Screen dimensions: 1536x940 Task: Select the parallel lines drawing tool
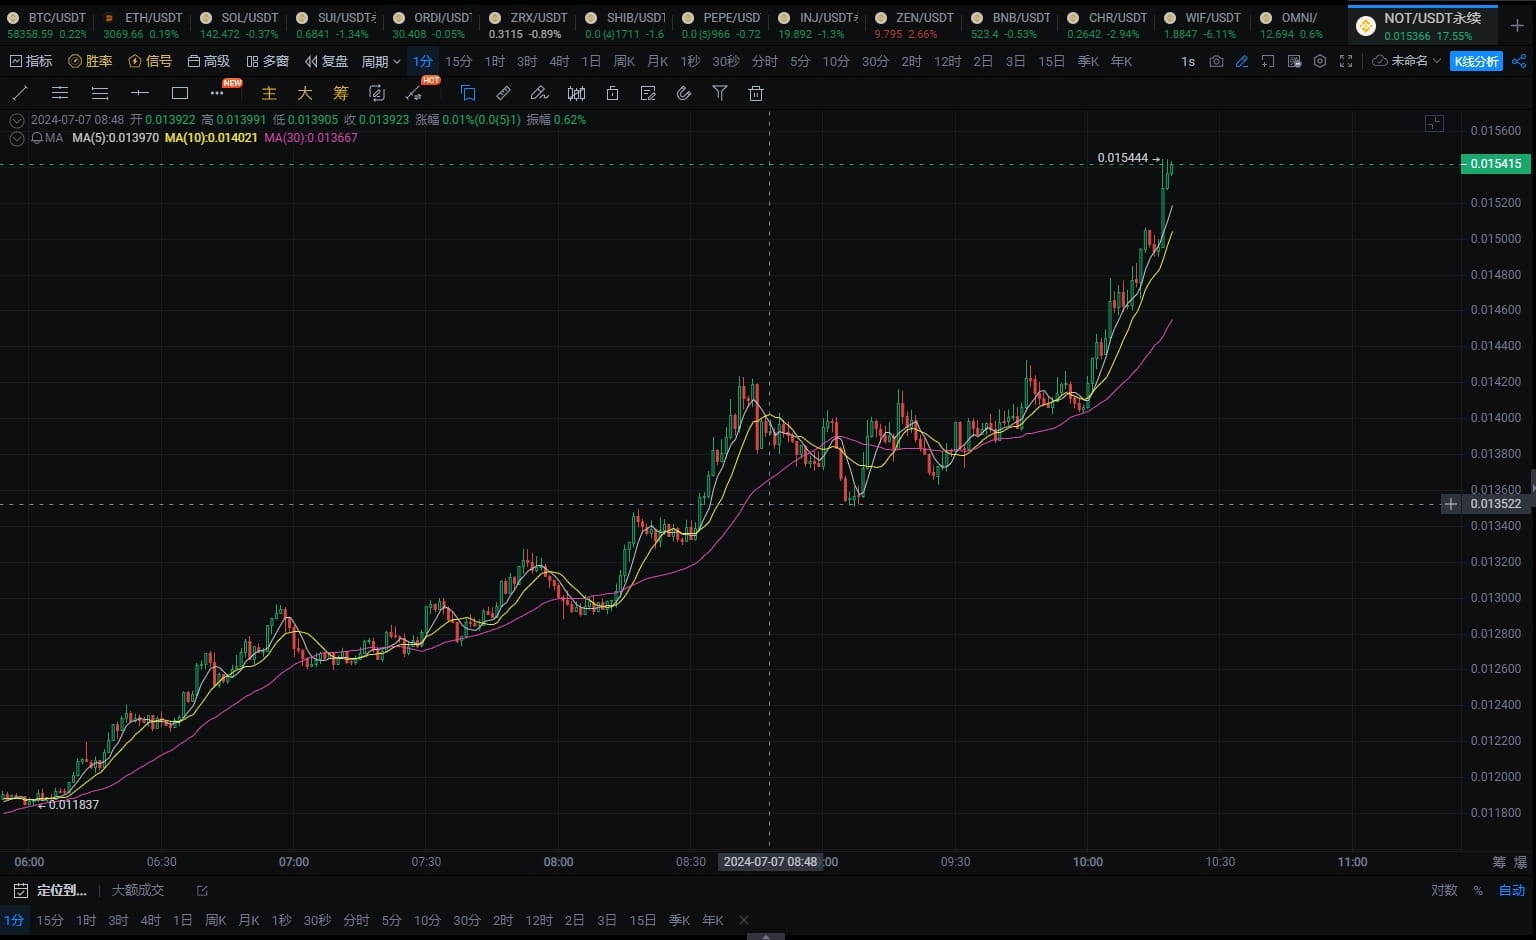60,93
